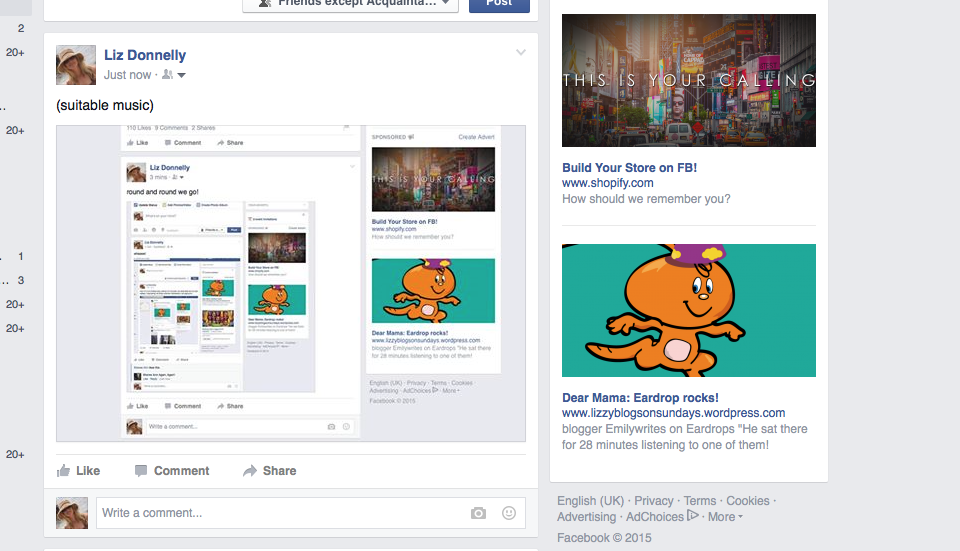The height and width of the screenshot is (551, 960).
Task: Click the Dear Mama: Eardrop rocks! headline
Action: click(640, 398)
